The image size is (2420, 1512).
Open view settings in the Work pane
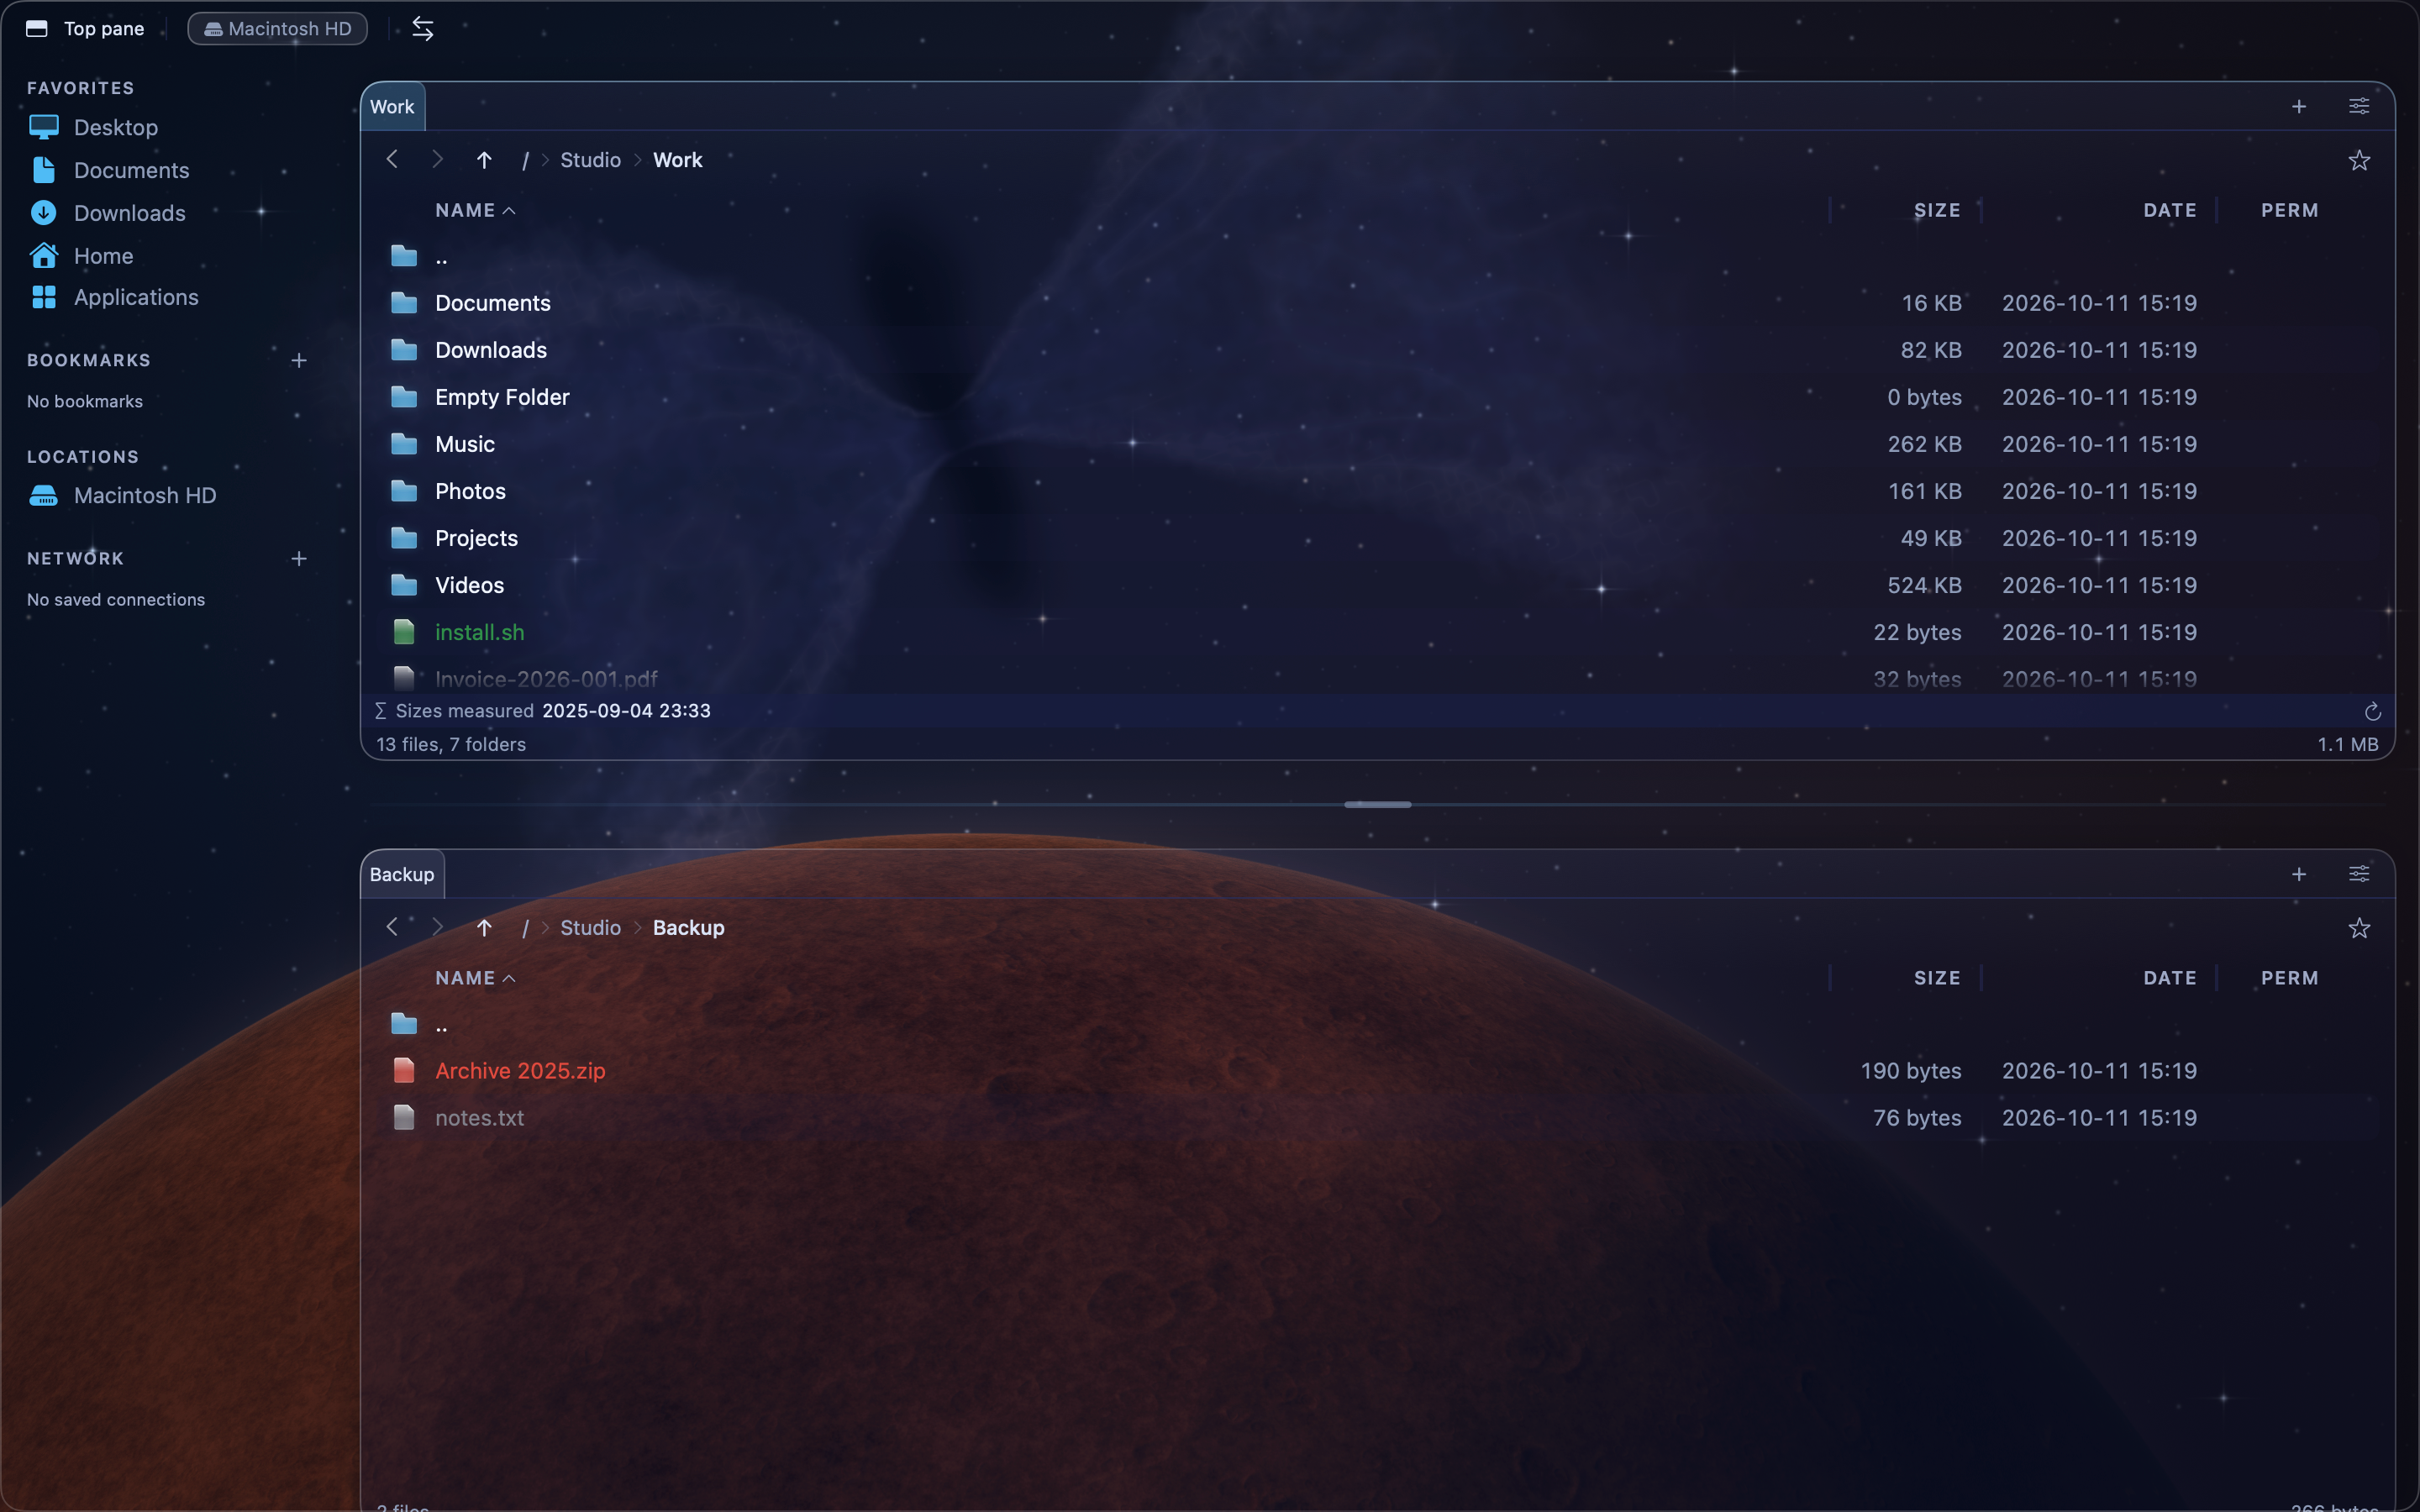pyautogui.click(x=2359, y=107)
